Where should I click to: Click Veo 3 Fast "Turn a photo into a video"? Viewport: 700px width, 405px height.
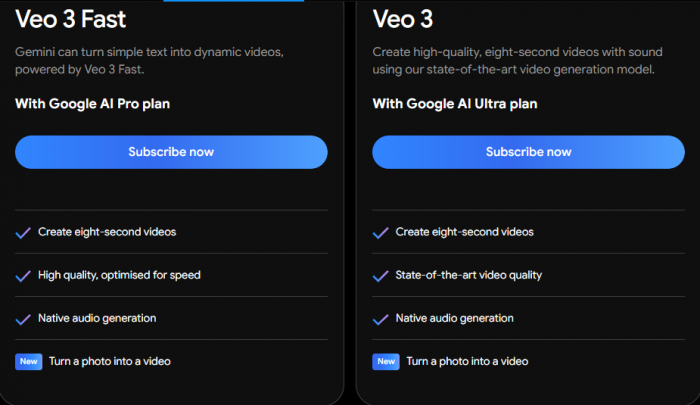(110, 361)
